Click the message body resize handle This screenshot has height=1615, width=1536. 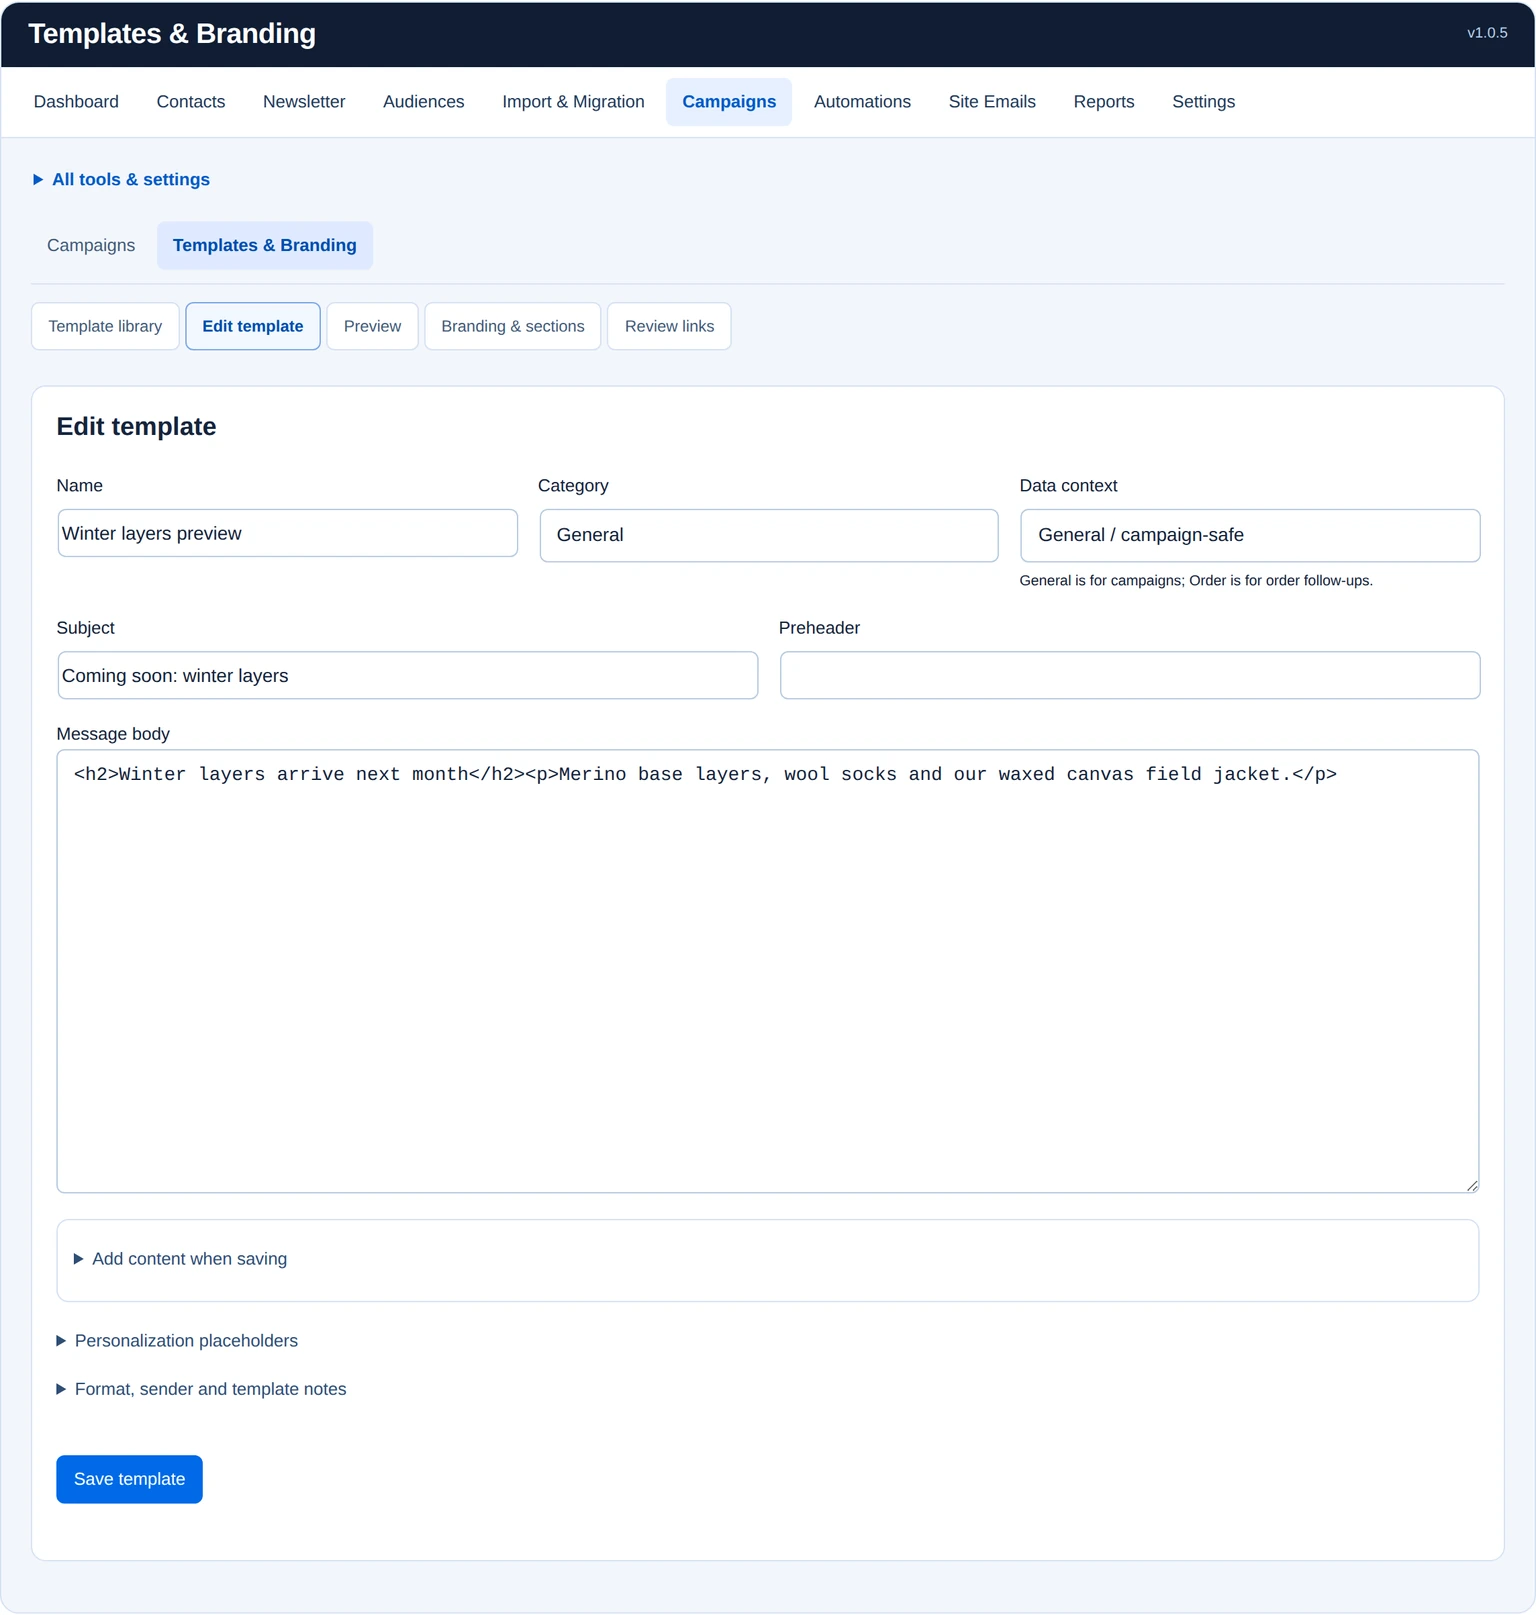point(1472,1186)
